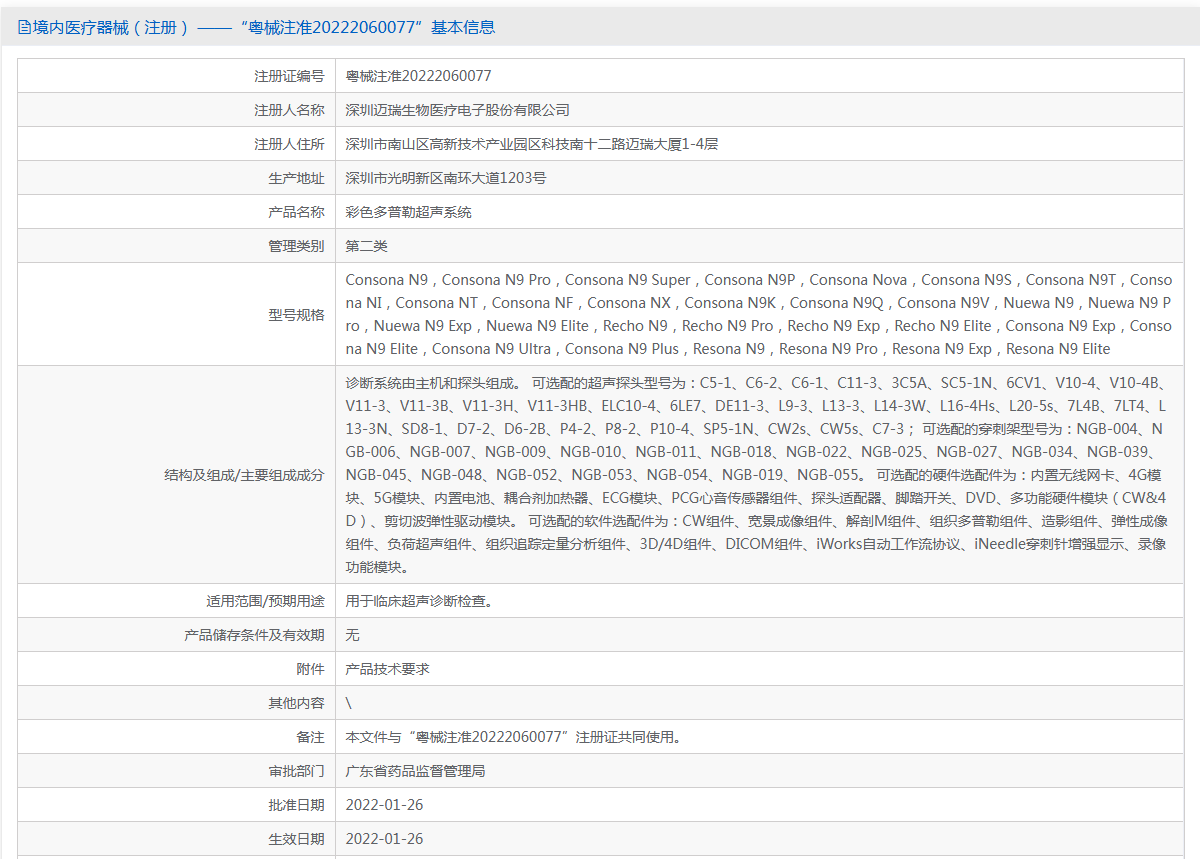
Task: Click the document icon beside the page title
Action: [x=25, y=28]
